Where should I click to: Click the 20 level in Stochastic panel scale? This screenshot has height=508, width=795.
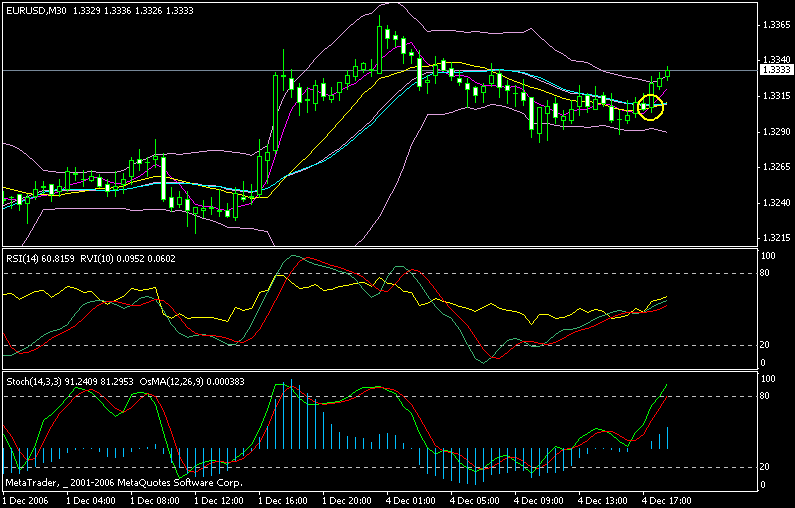[767, 467]
